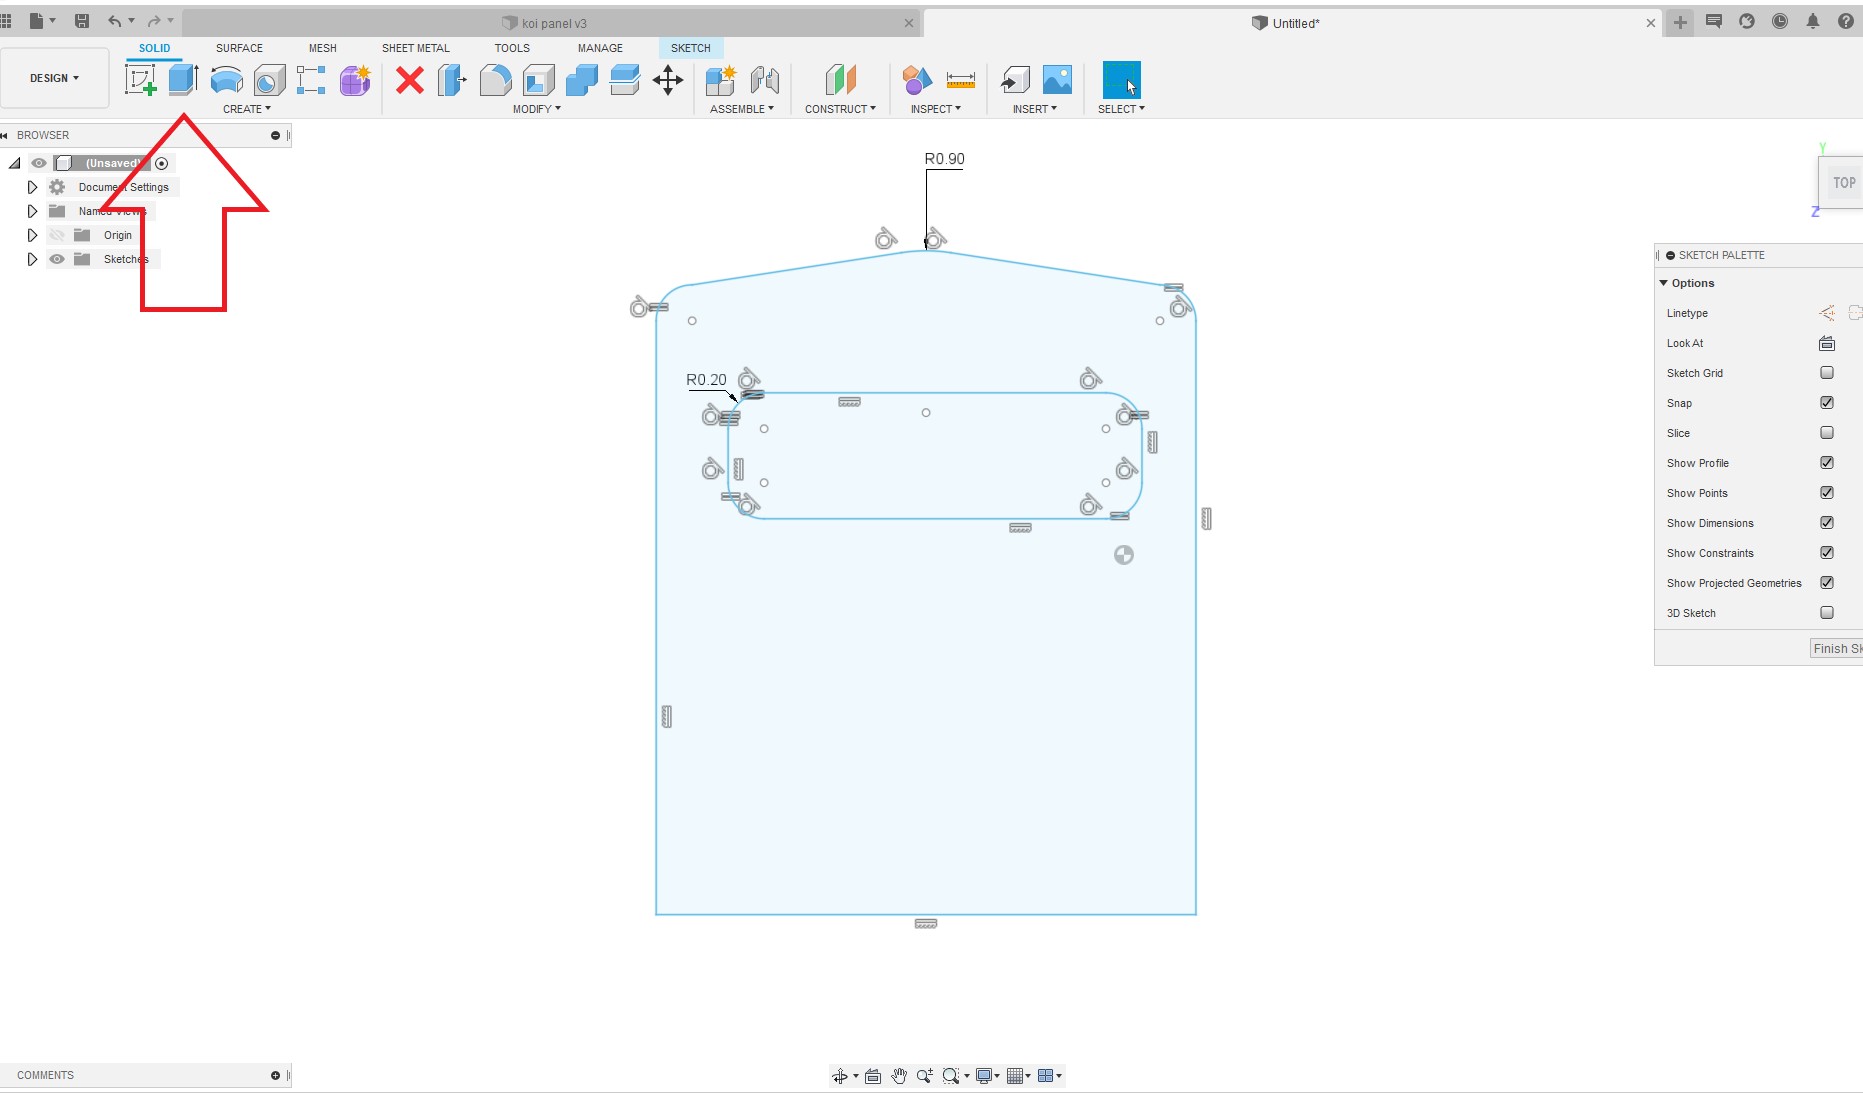Show the hidden Origin folder
The image size is (1863, 1093).
[57, 235]
